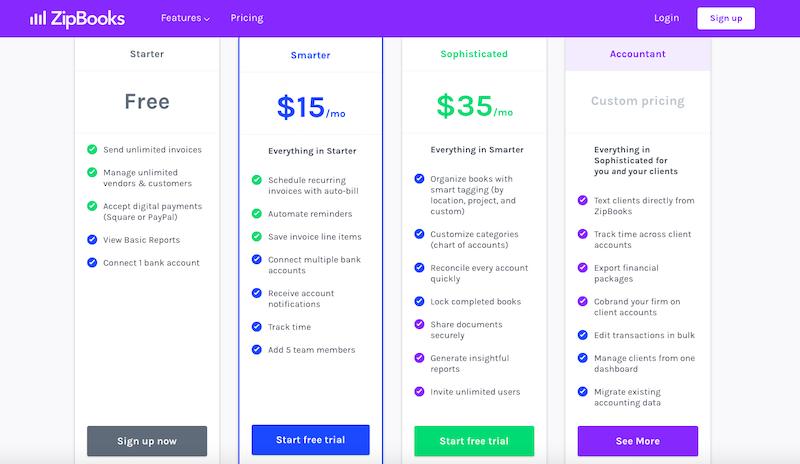Image resolution: width=800 pixels, height=464 pixels.
Task: Click the white Sign up button
Action: (x=726, y=18)
